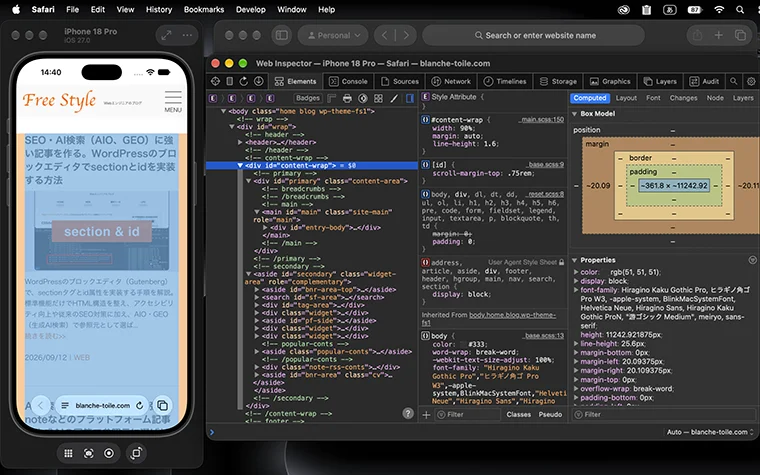Expand the div id="tag-area" node
Screen dimensions: 760x475
point(257,305)
